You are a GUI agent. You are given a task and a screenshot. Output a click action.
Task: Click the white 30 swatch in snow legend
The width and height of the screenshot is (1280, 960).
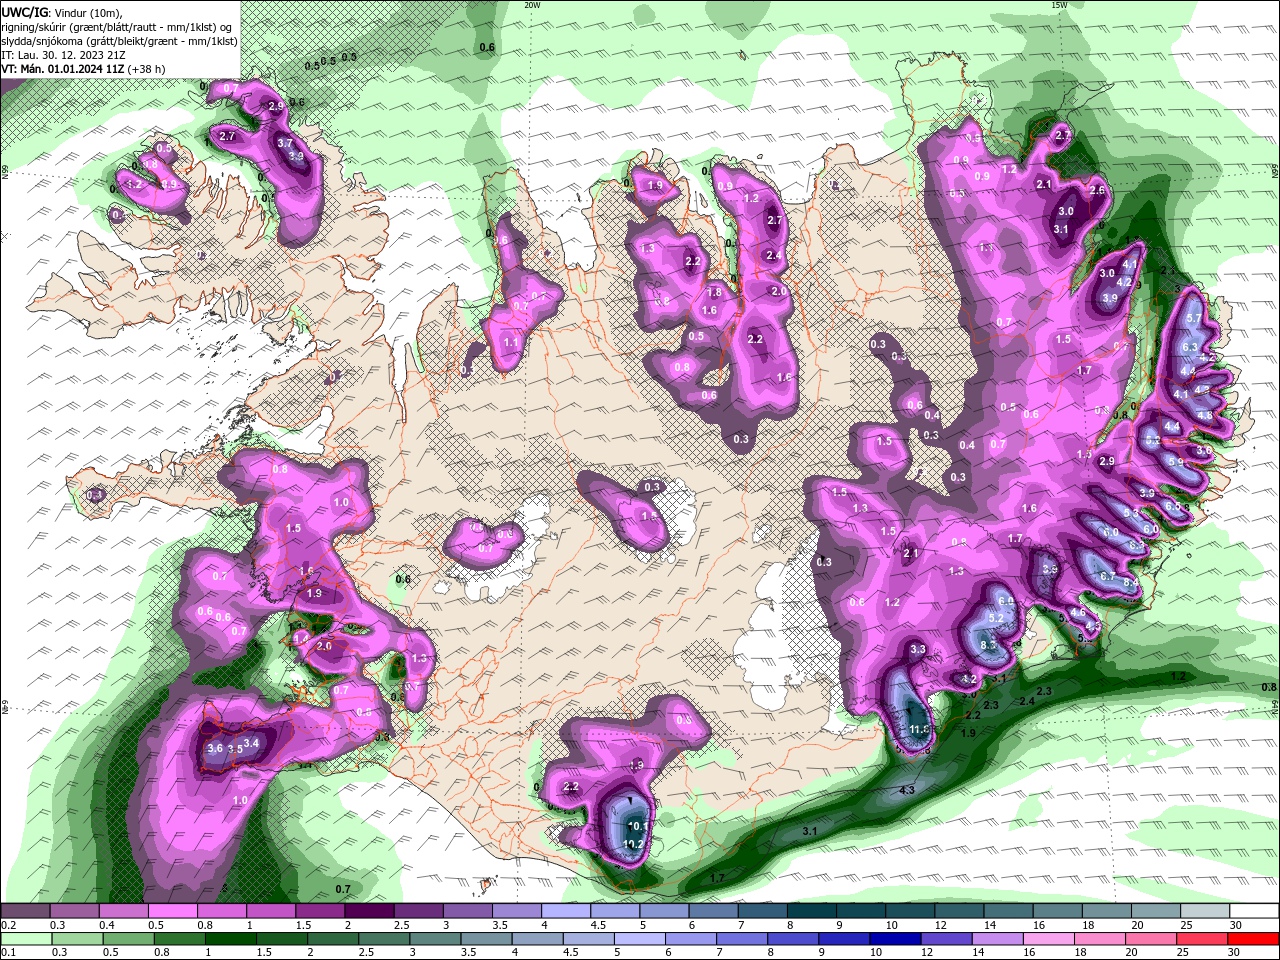pyautogui.click(x=1254, y=911)
